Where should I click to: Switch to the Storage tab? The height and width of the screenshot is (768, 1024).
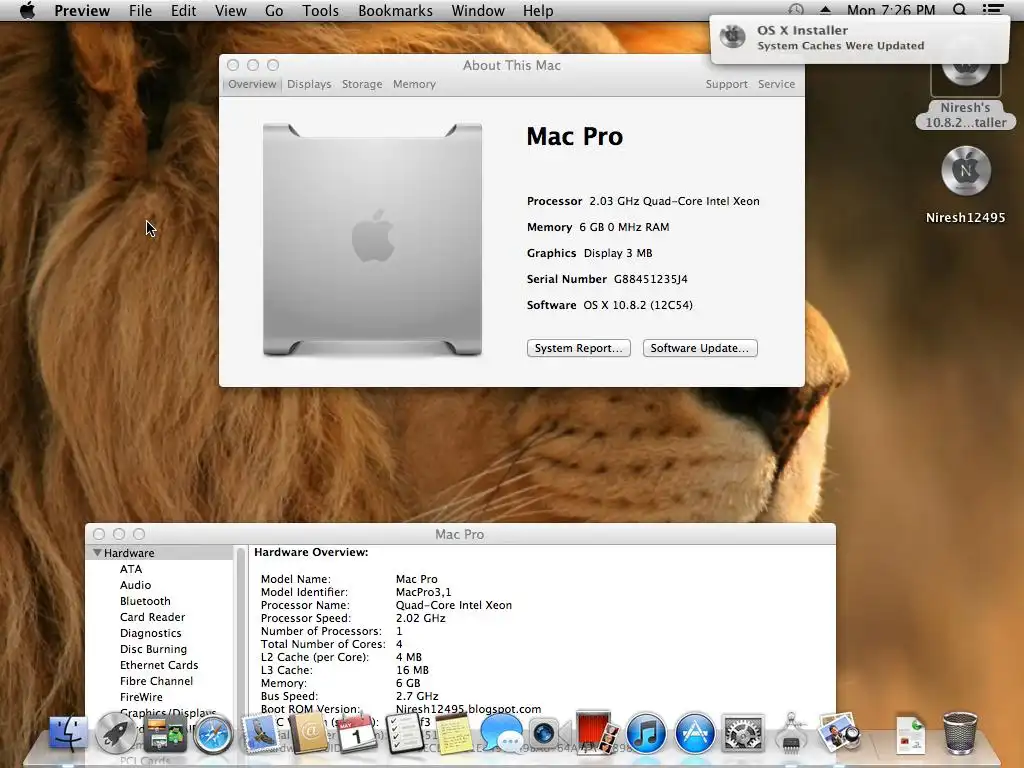tap(362, 84)
